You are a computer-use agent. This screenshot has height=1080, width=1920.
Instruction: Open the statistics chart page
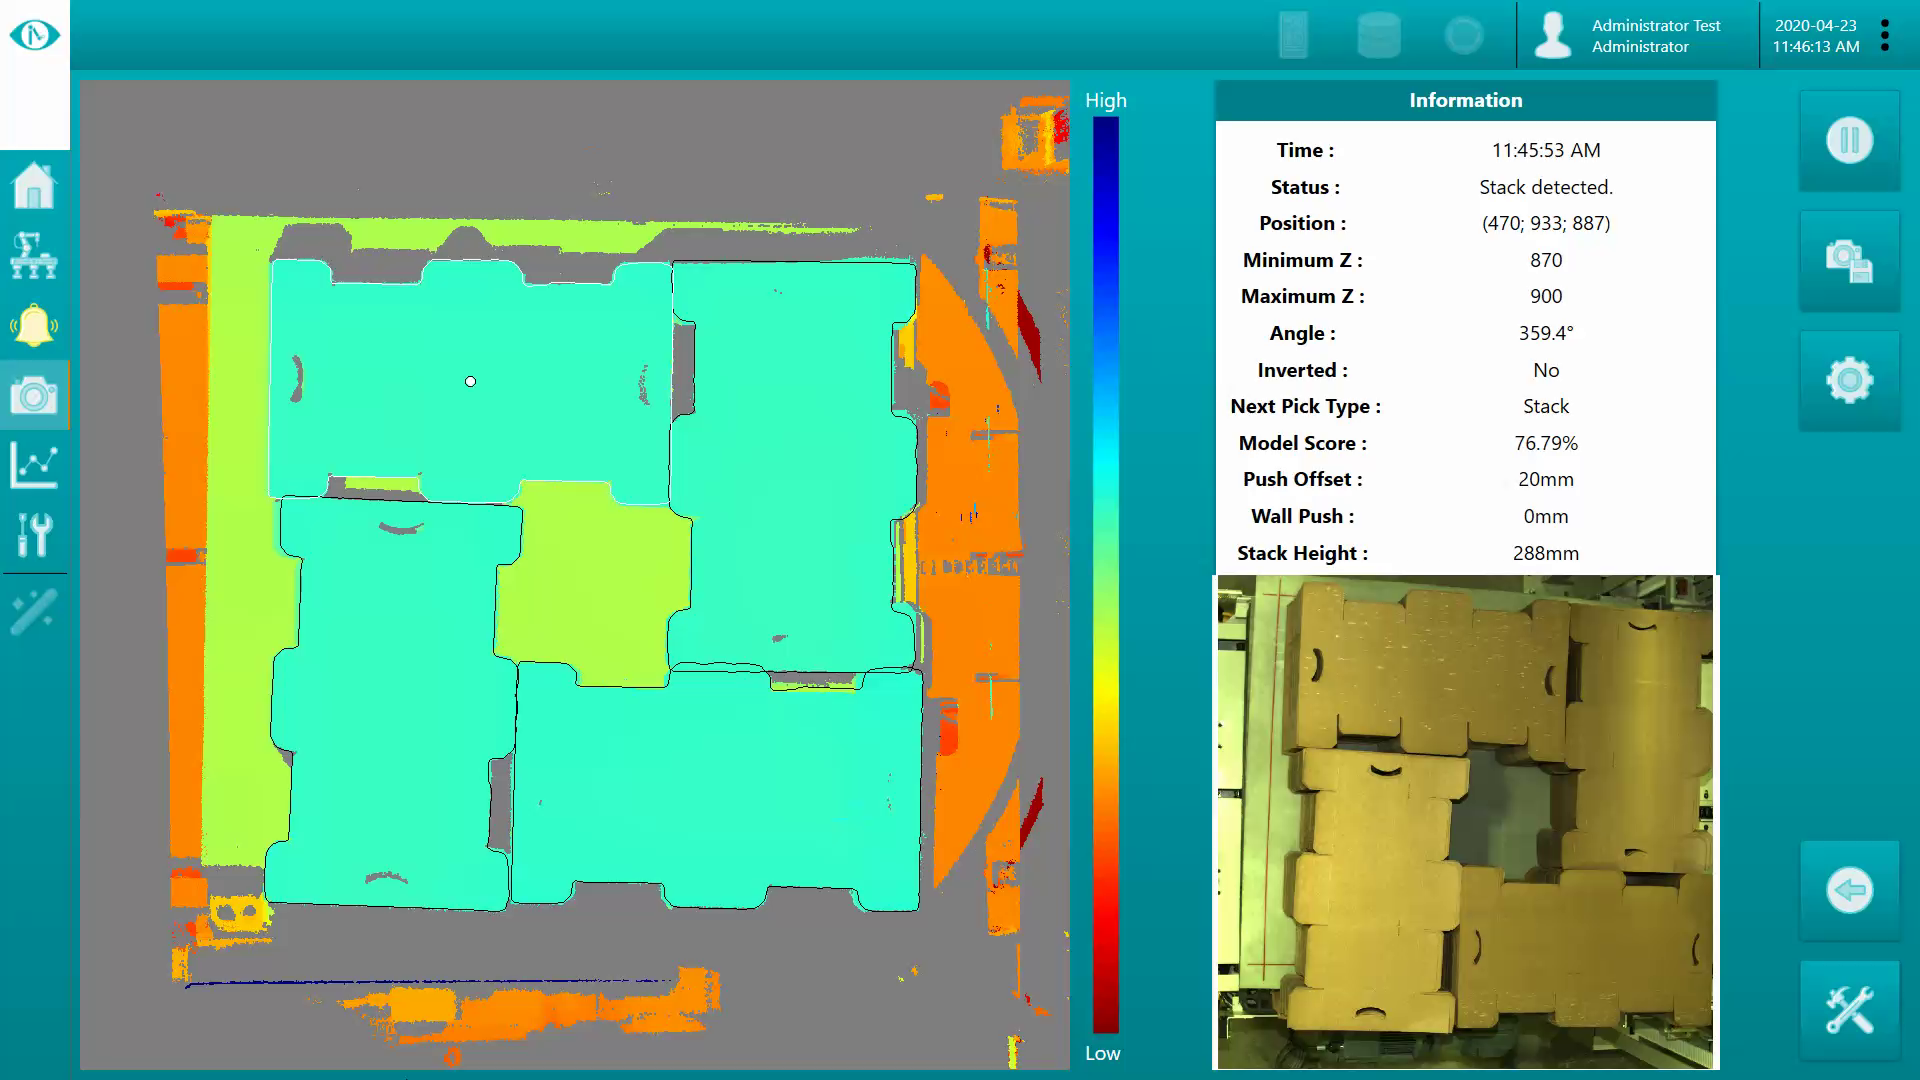(x=34, y=466)
